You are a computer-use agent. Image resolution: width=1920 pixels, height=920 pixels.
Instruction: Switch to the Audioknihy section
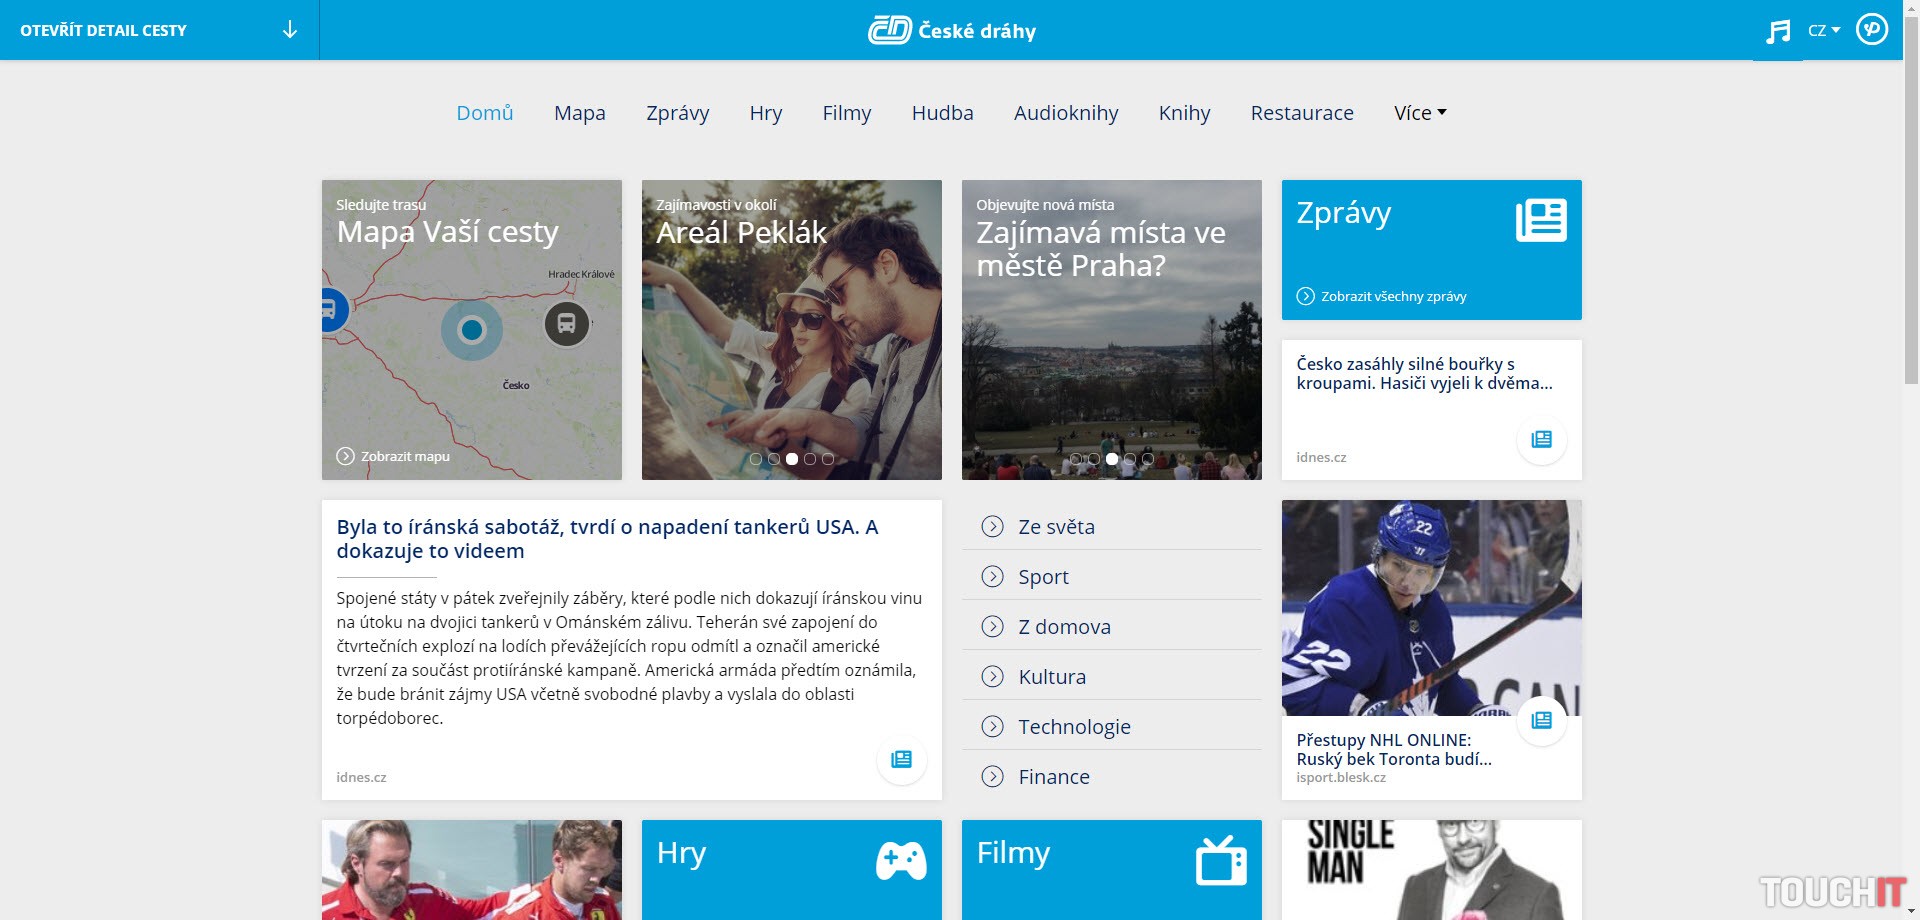coord(1066,113)
